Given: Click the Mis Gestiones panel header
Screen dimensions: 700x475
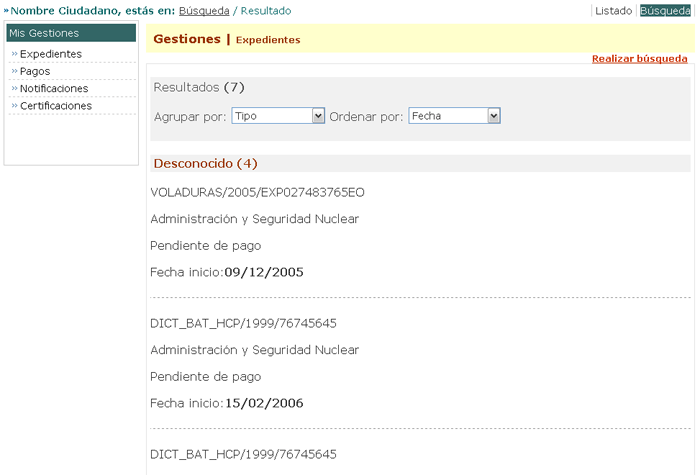Looking at the screenshot, I should 70,33.
